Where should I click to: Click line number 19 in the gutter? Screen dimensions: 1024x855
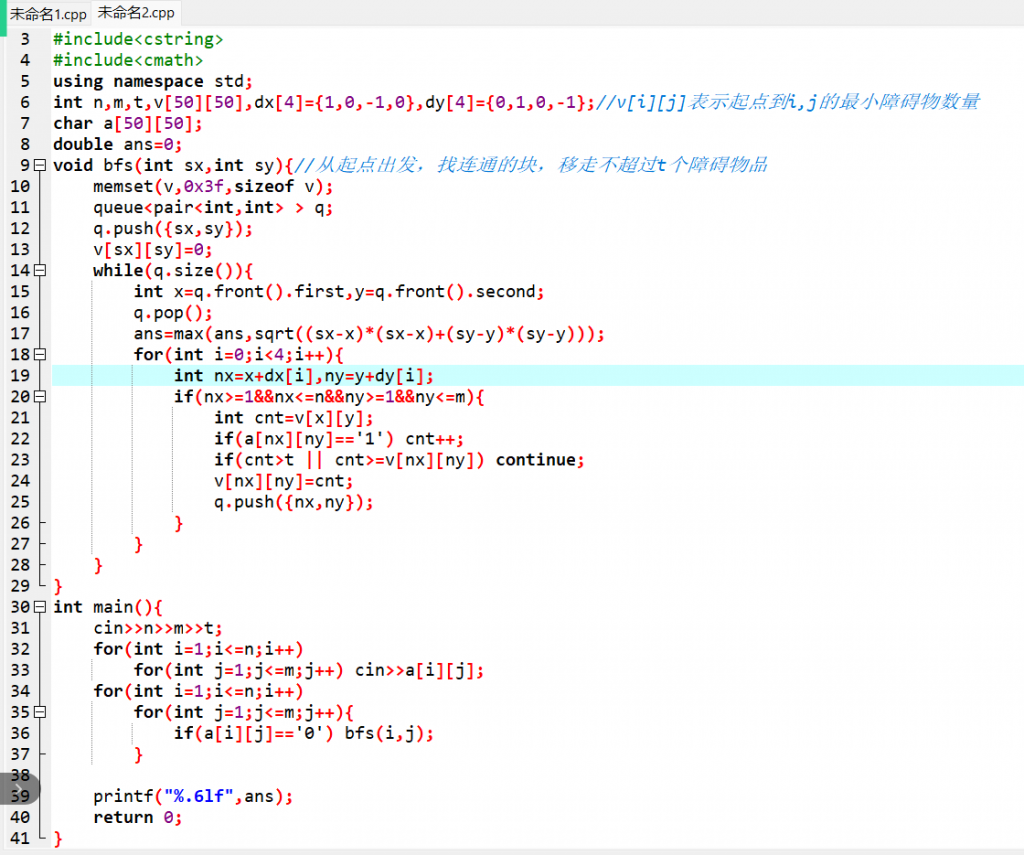click(x=19, y=375)
